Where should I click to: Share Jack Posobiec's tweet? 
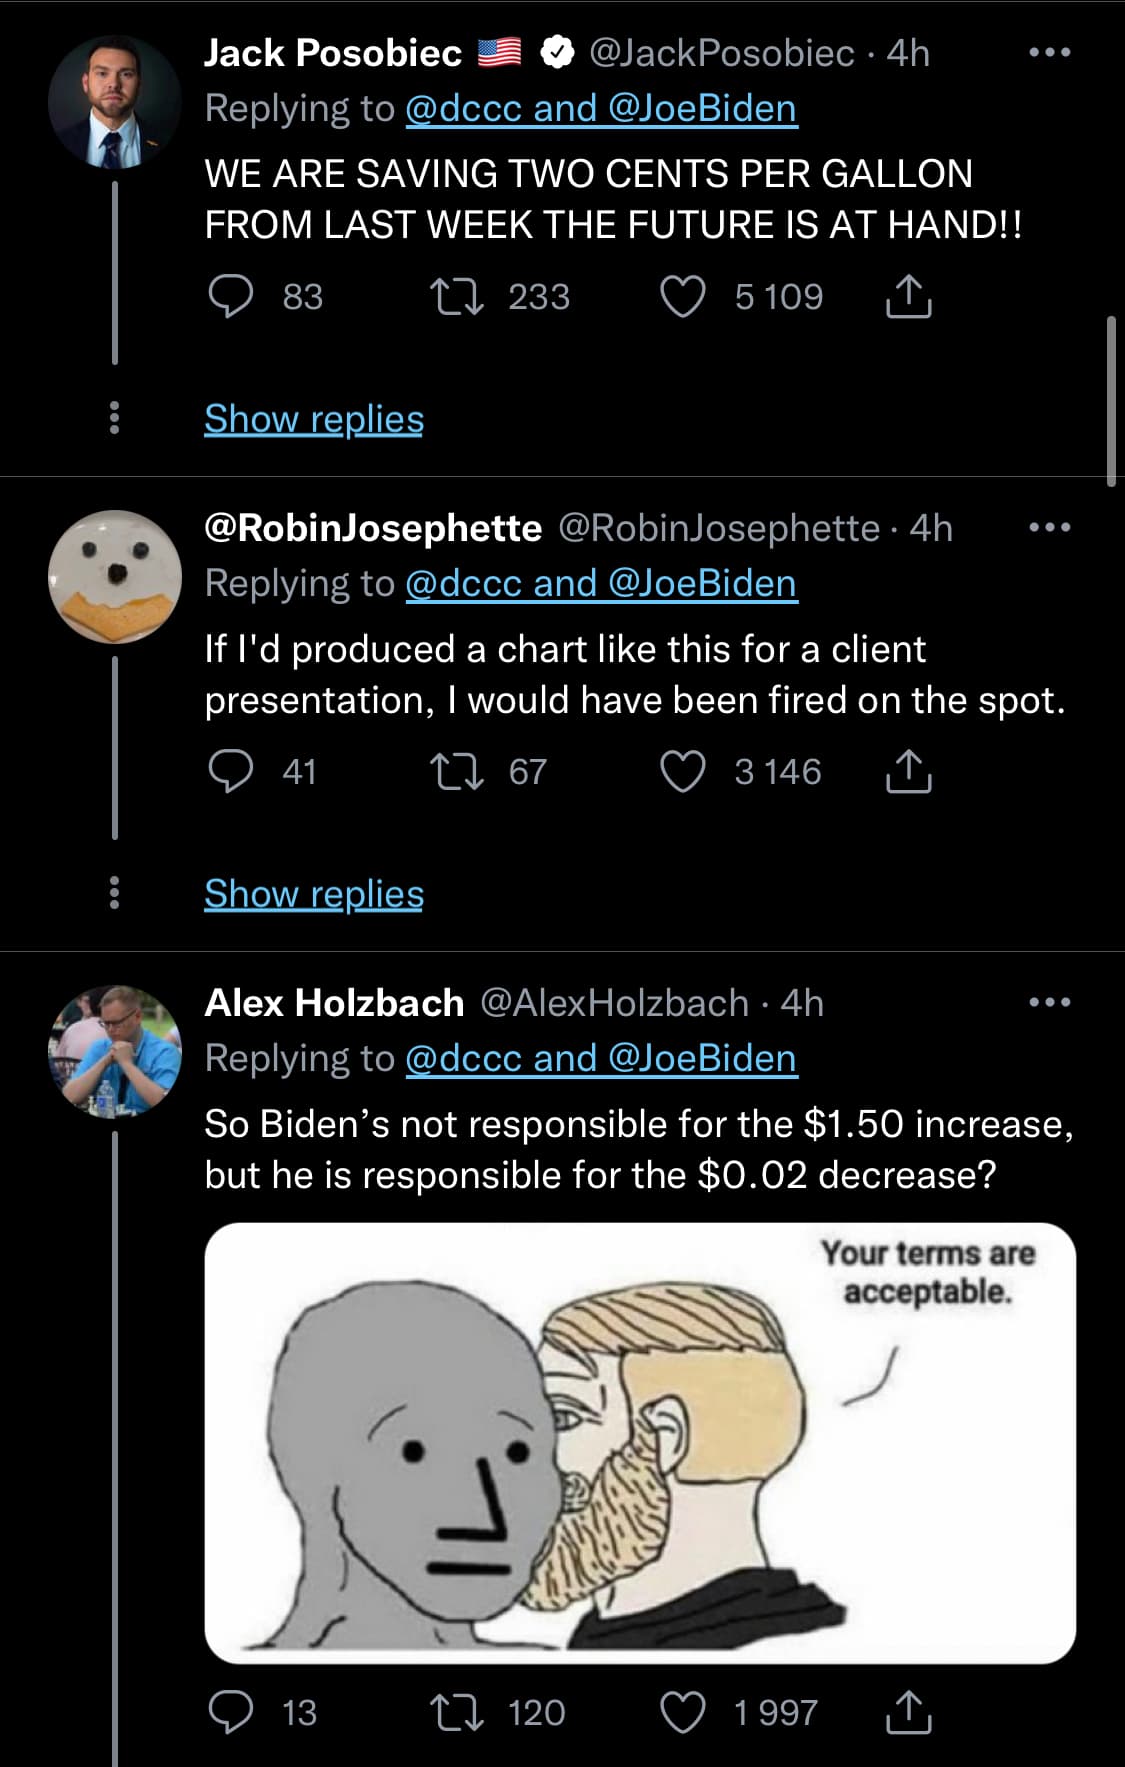click(x=908, y=297)
